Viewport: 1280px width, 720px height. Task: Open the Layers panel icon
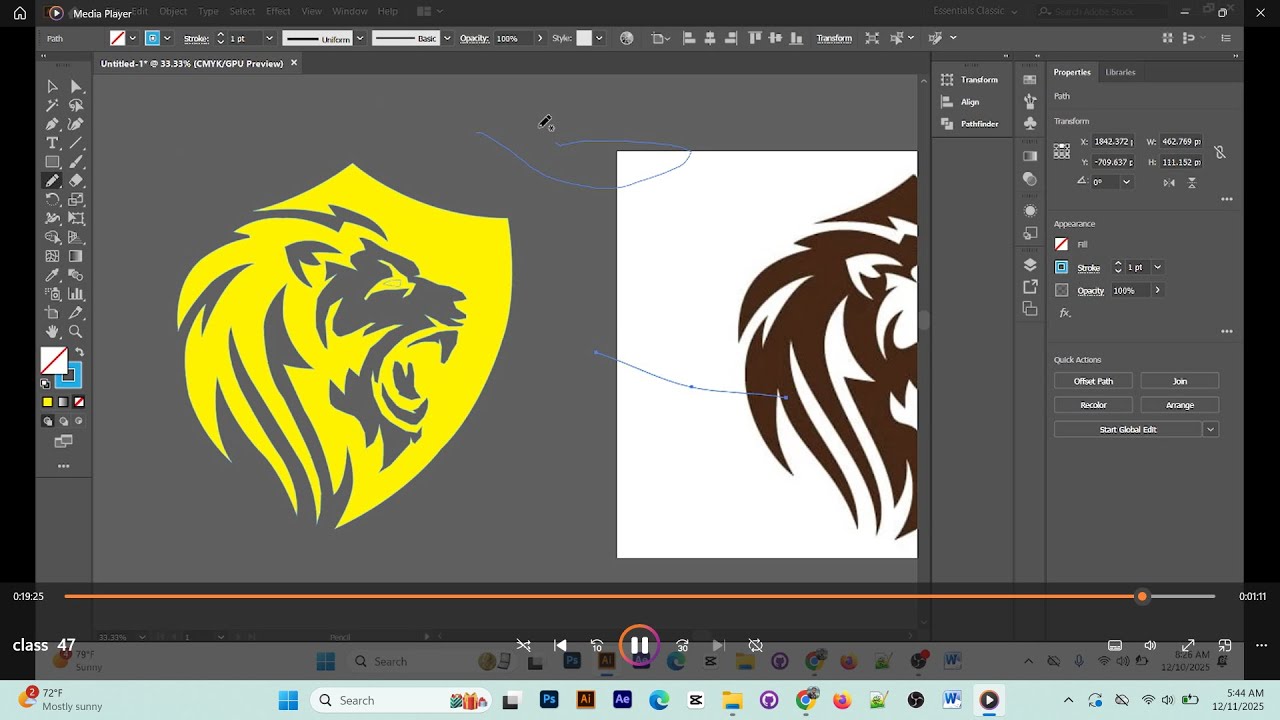[1030, 265]
